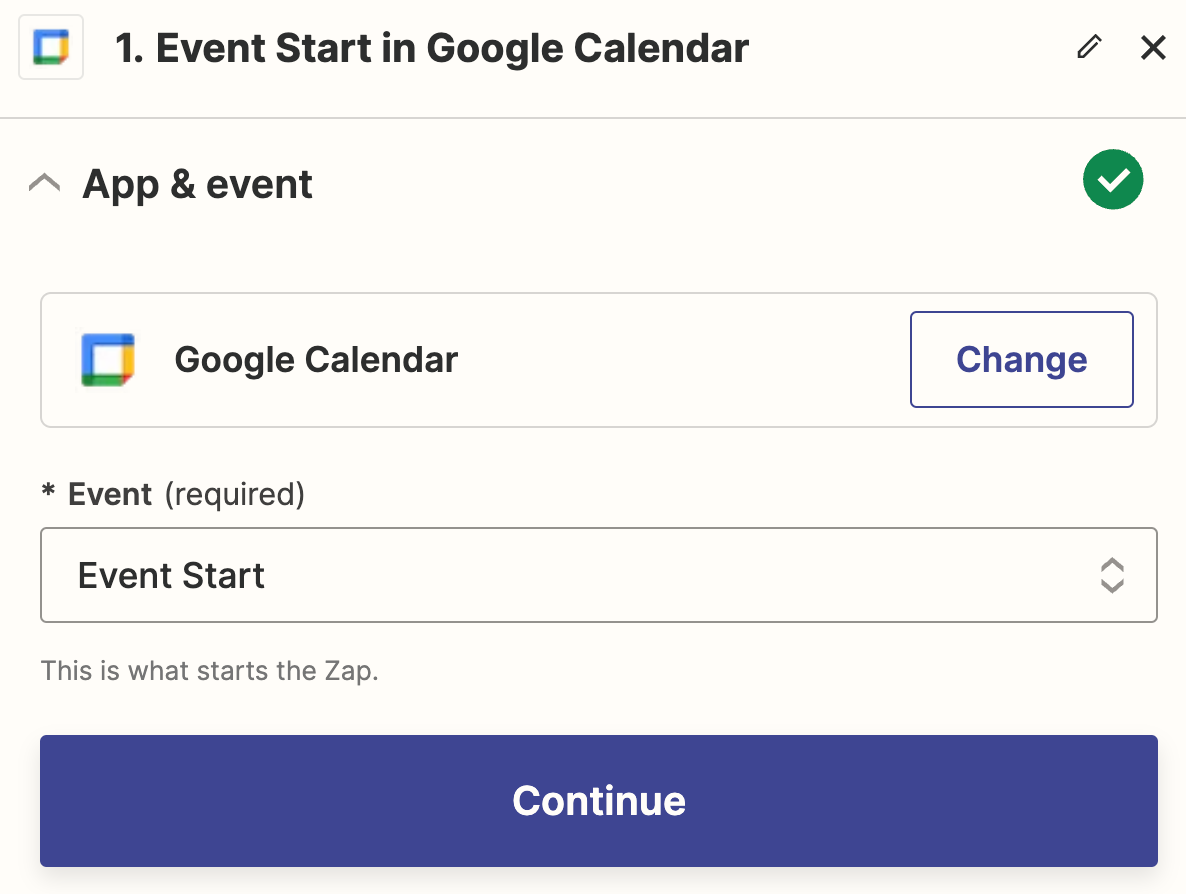1186x894 pixels.
Task: Collapse the App & event section chevron
Action: [x=45, y=184]
